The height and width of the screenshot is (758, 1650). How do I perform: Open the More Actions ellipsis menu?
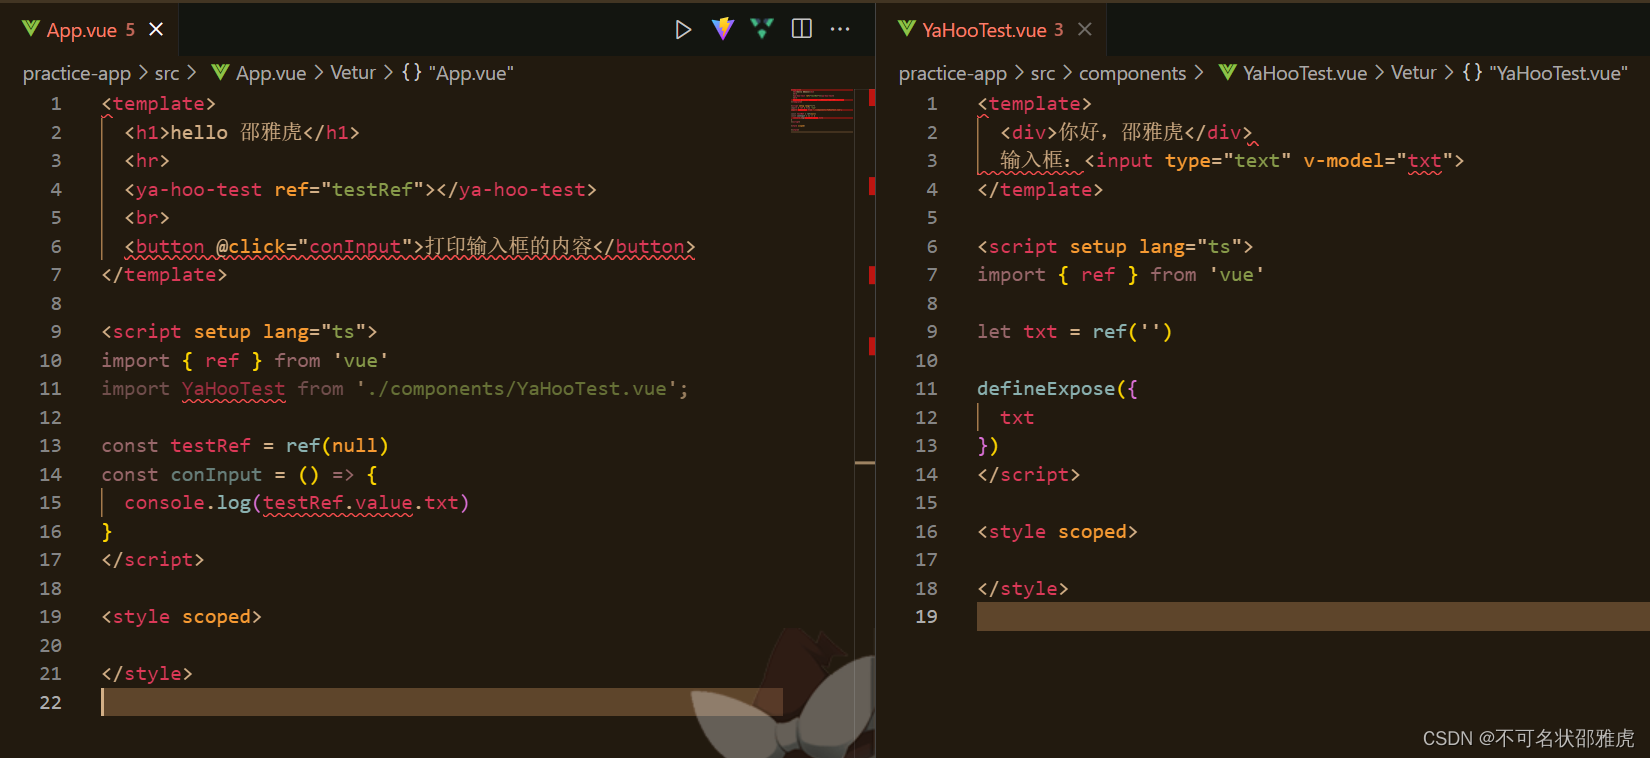coord(840,29)
